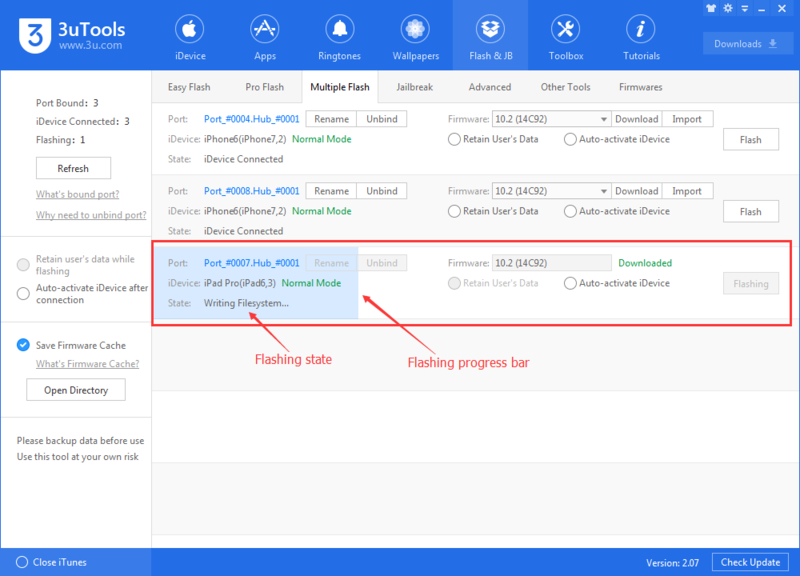Close the 3uTools window
This screenshot has width=800, height=576.
coord(782,9)
